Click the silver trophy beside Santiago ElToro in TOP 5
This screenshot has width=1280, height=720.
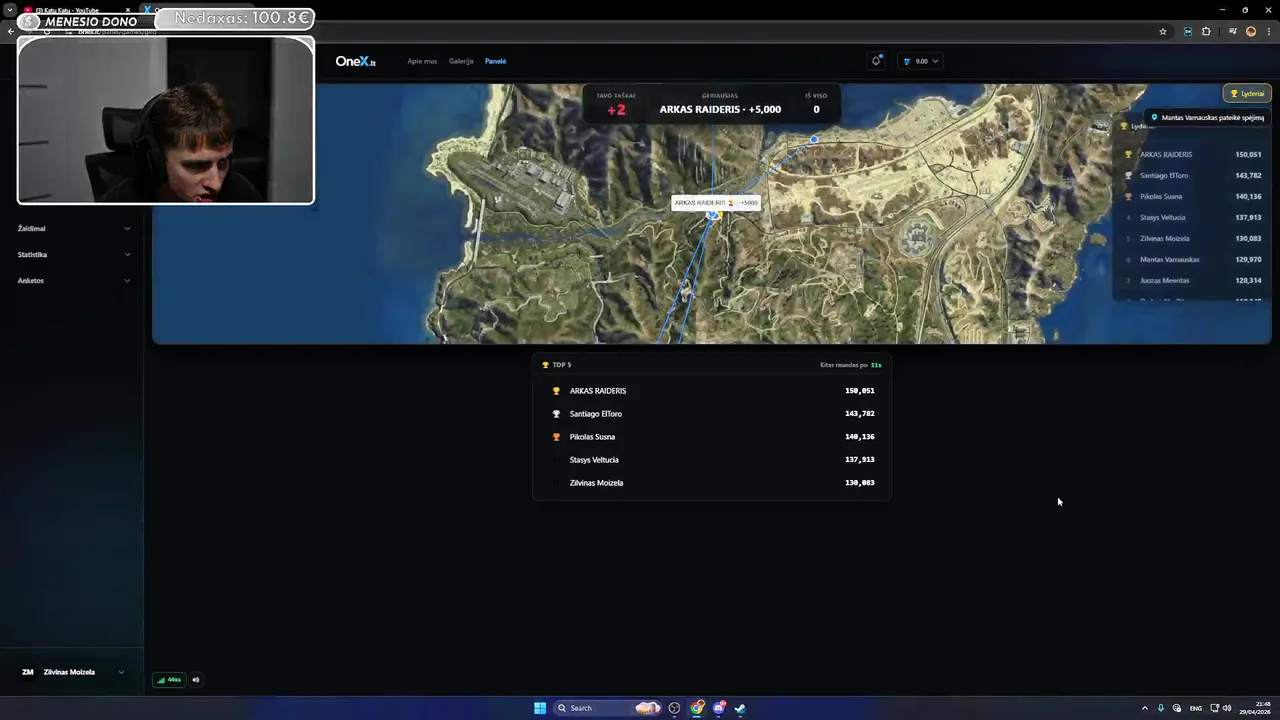point(556,414)
